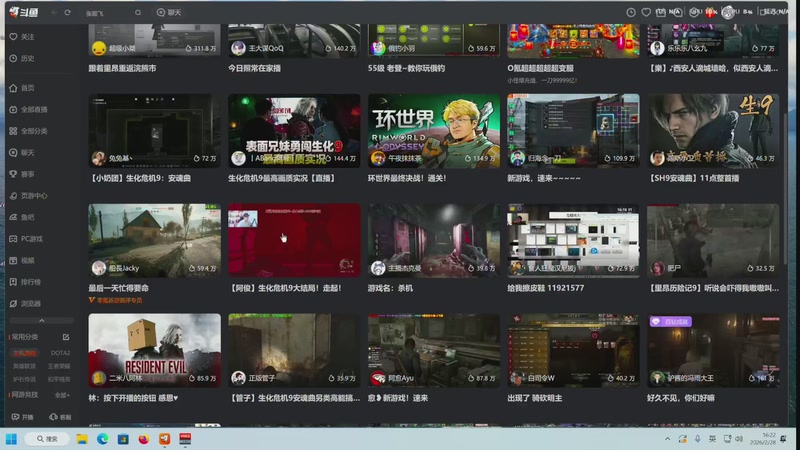Click streamer avatar of 正版管子
800x450 pixels.
coord(238,378)
